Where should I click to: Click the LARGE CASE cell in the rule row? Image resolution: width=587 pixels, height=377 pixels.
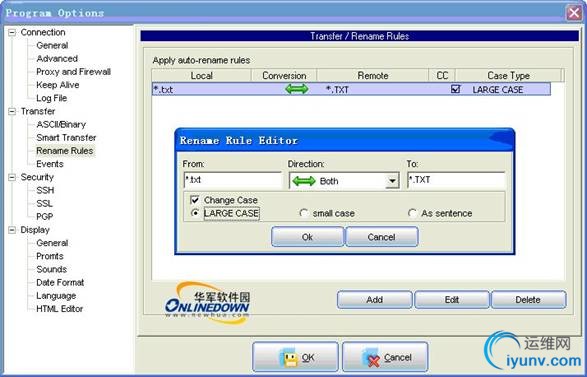tap(498, 90)
